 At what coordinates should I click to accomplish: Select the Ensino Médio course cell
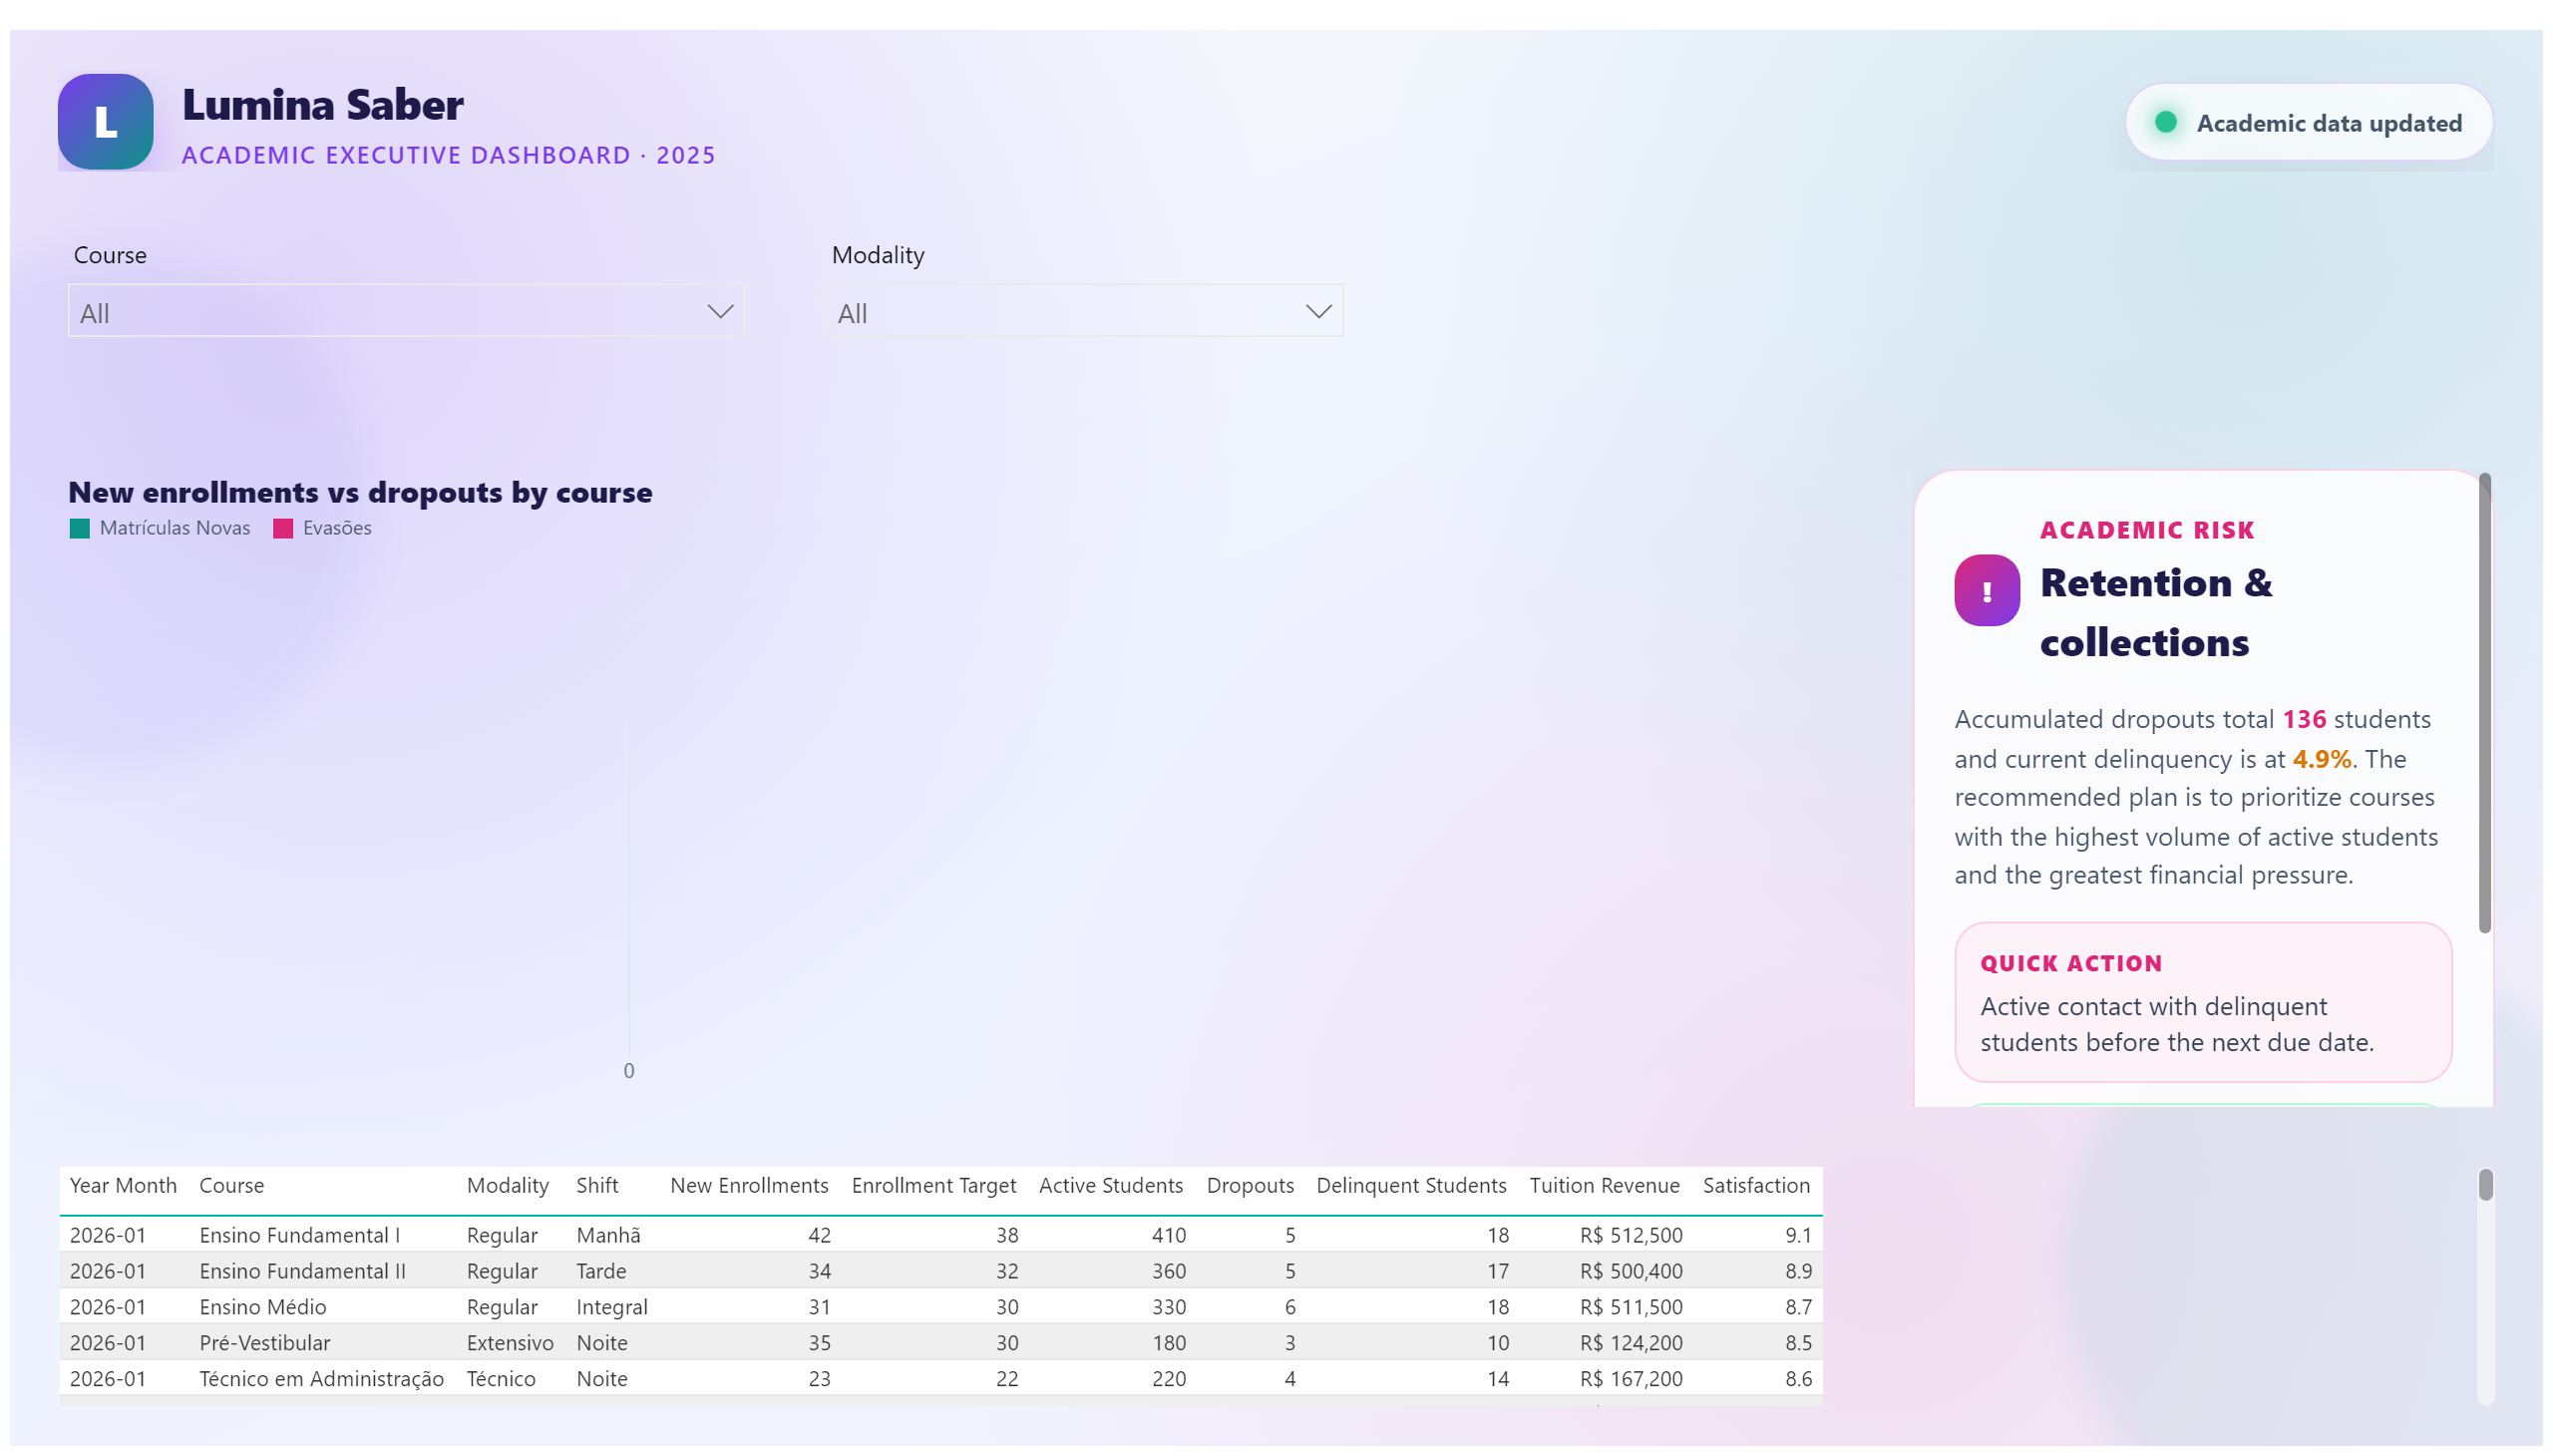(262, 1307)
